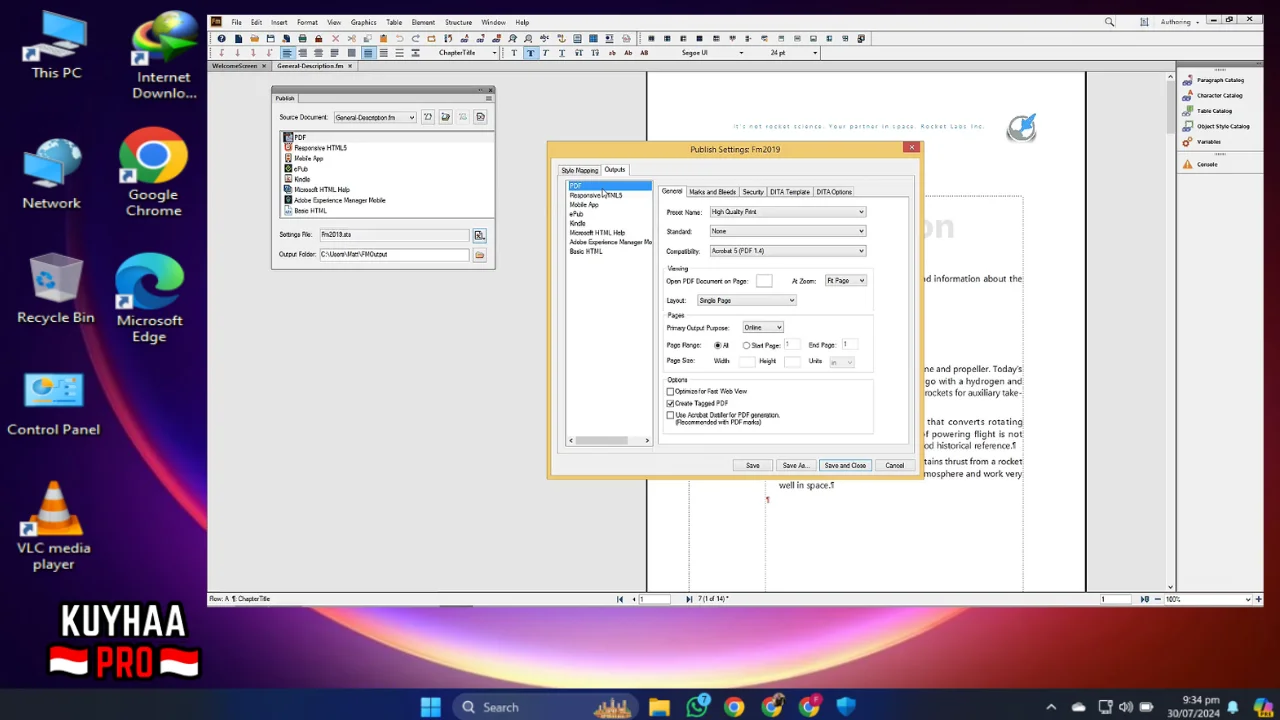
Task: Open the Graphics menu
Action: coord(363,22)
